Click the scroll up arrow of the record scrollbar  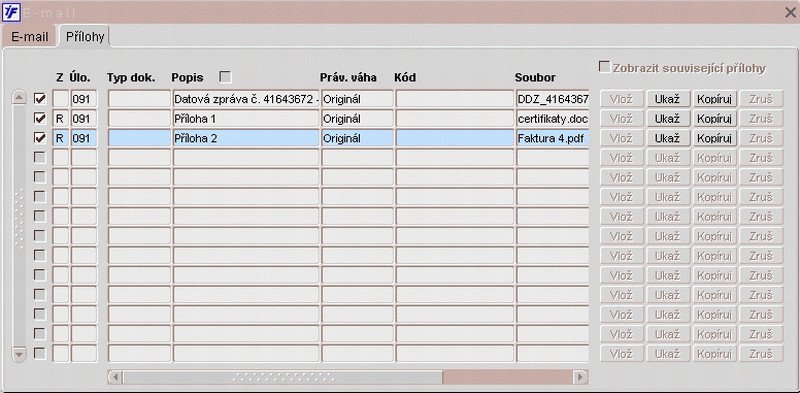click(x=19, y=97)
